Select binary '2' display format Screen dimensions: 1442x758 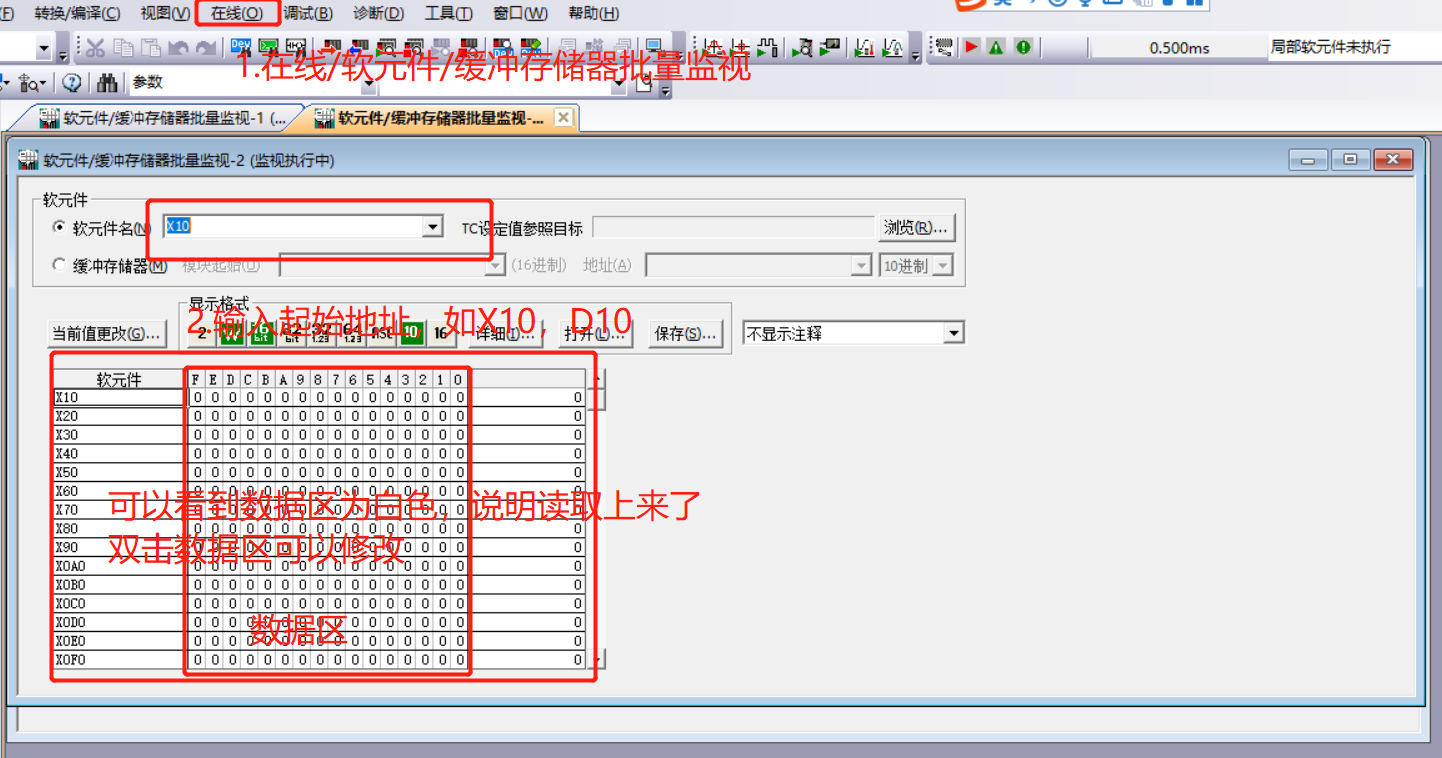pyautogui.click(x=203, y=334)
